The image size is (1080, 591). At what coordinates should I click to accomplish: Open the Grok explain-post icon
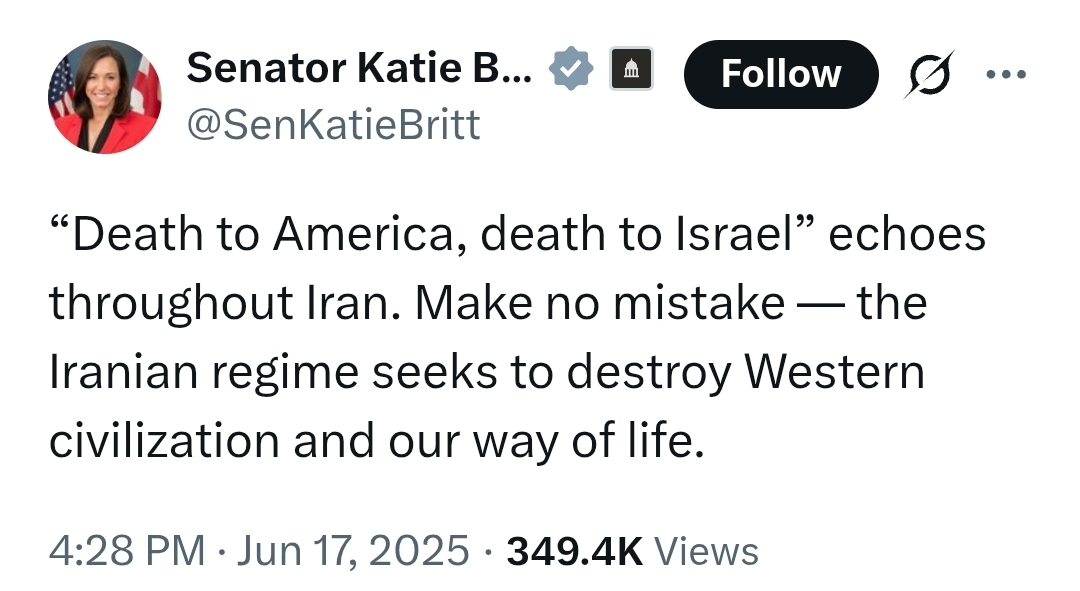[x=929, y=74]
